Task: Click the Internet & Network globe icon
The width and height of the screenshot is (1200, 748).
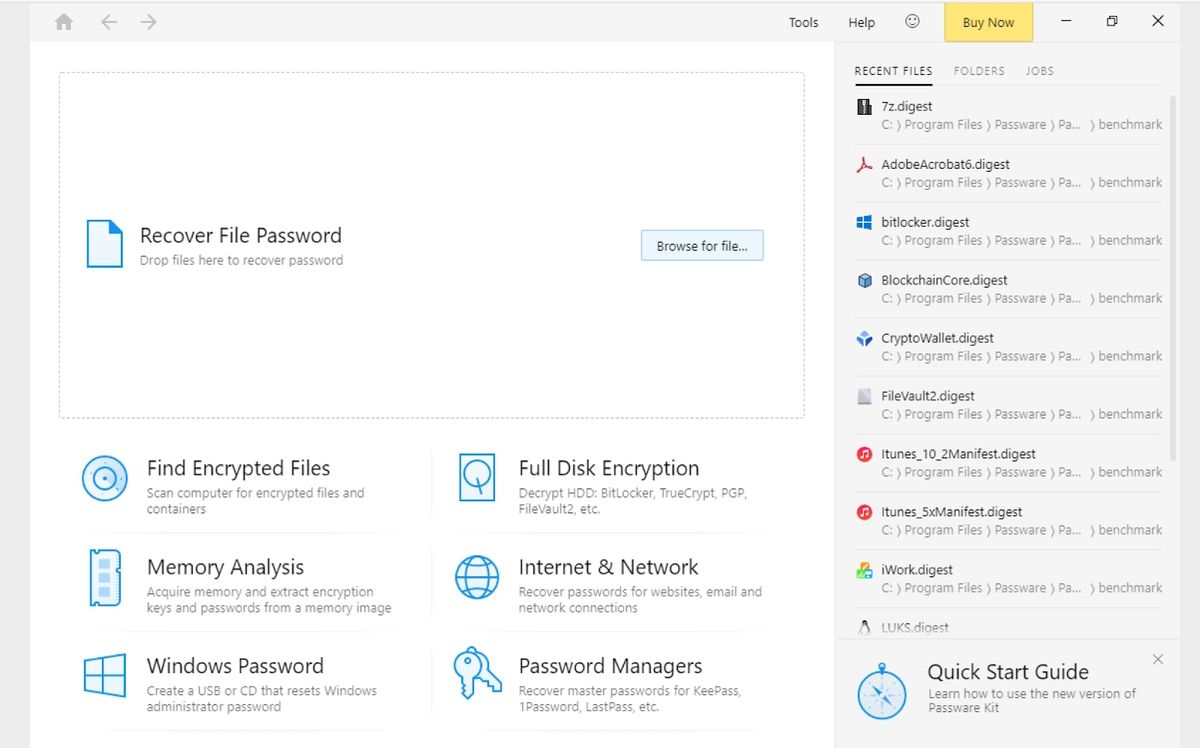Action: point(477,578)
